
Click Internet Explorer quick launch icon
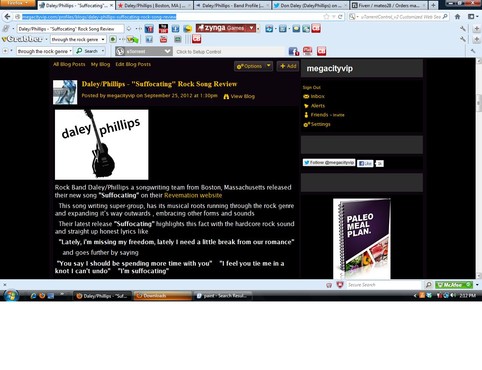tap(33, 296)
